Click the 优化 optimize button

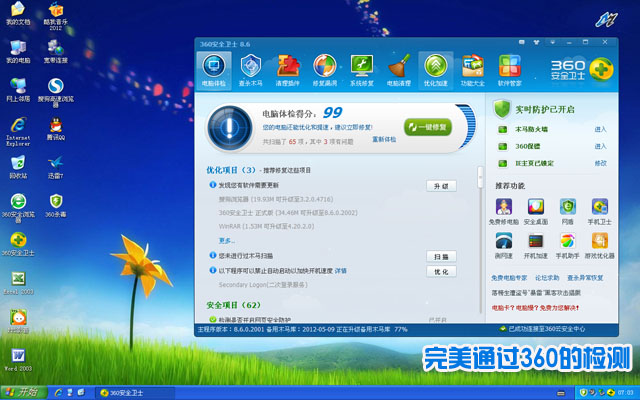coord(441,271)
